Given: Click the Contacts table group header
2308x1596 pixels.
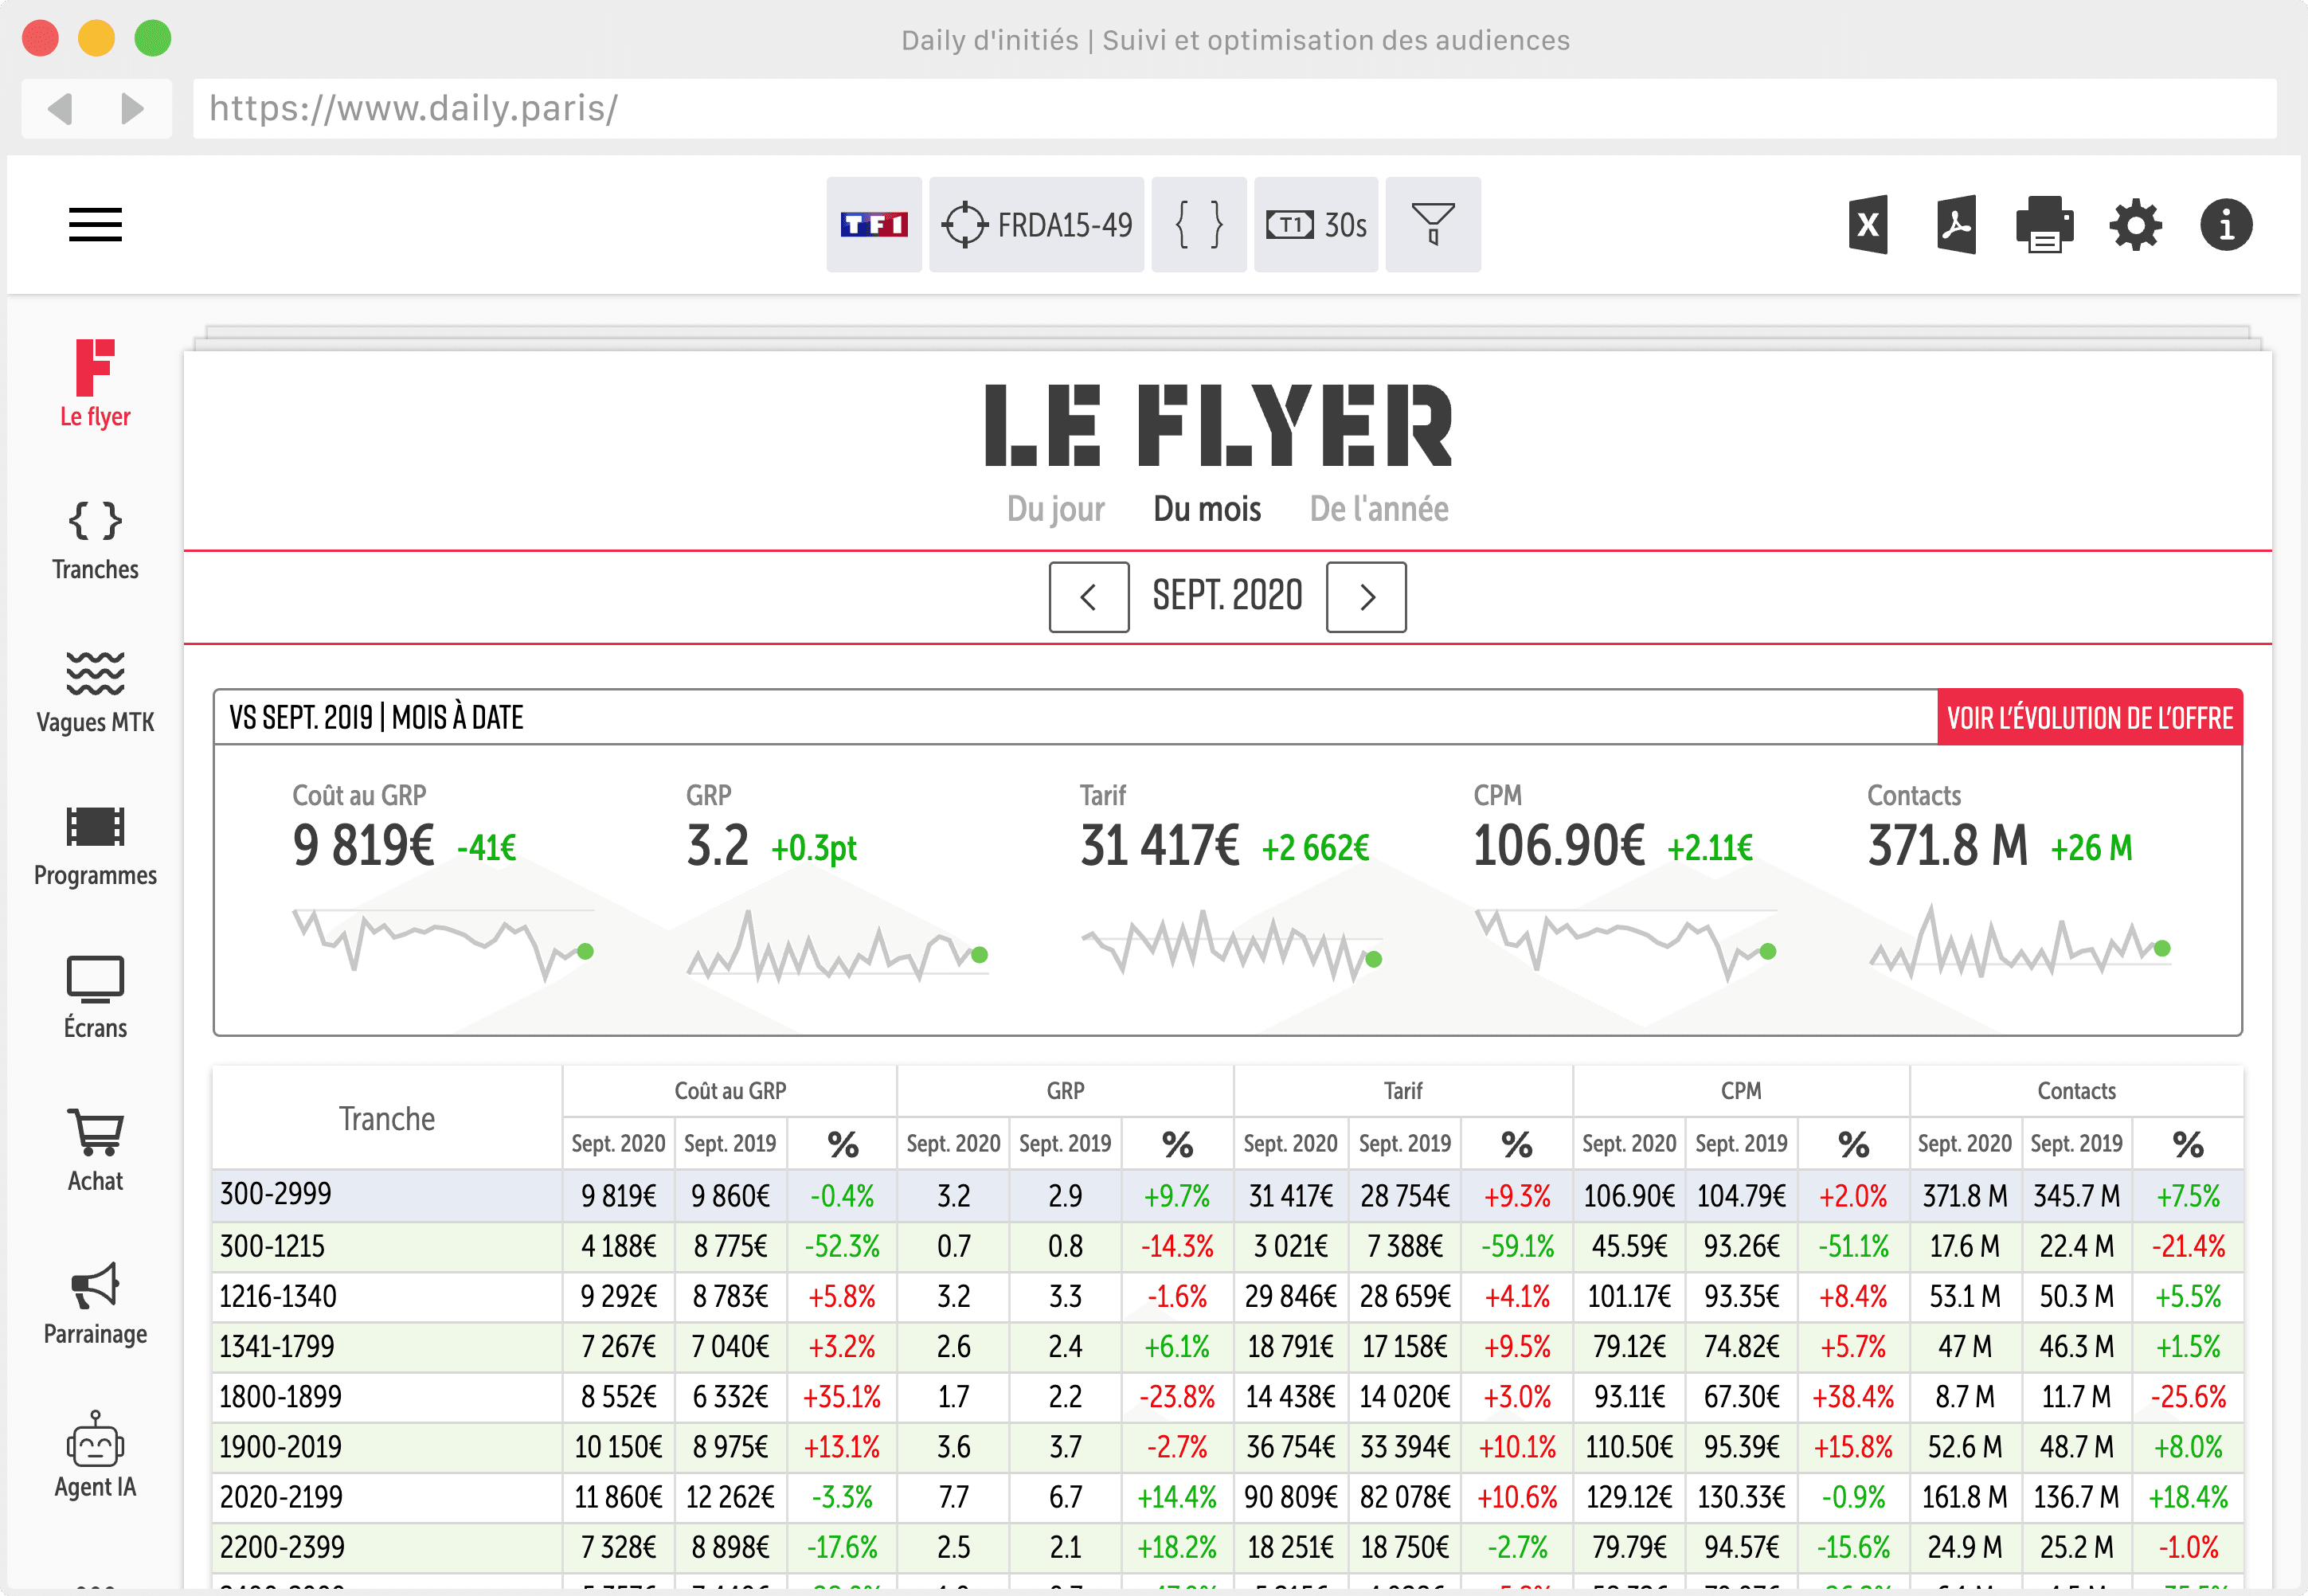Looking at the screenshot, I should (2076, 1091).
